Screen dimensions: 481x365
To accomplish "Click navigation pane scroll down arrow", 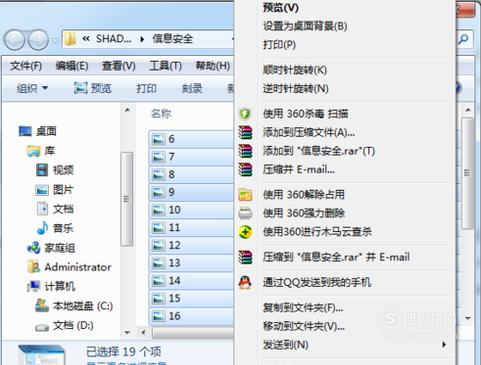I will point(127,332).
